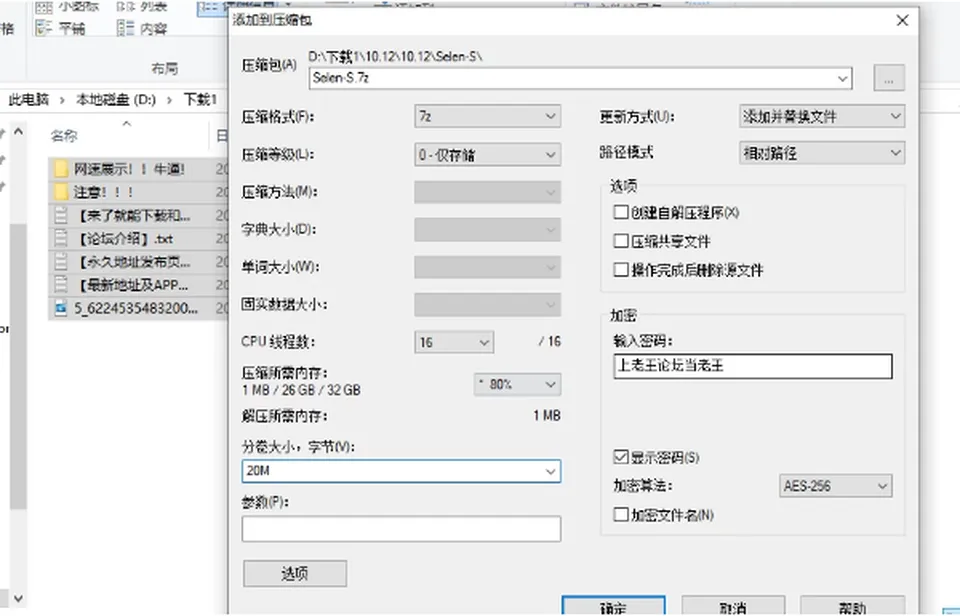This screenshot has height=616, width=960.
Task: Open the 压缩格式 dropdown showing 7z
Action: click(487, 116)
